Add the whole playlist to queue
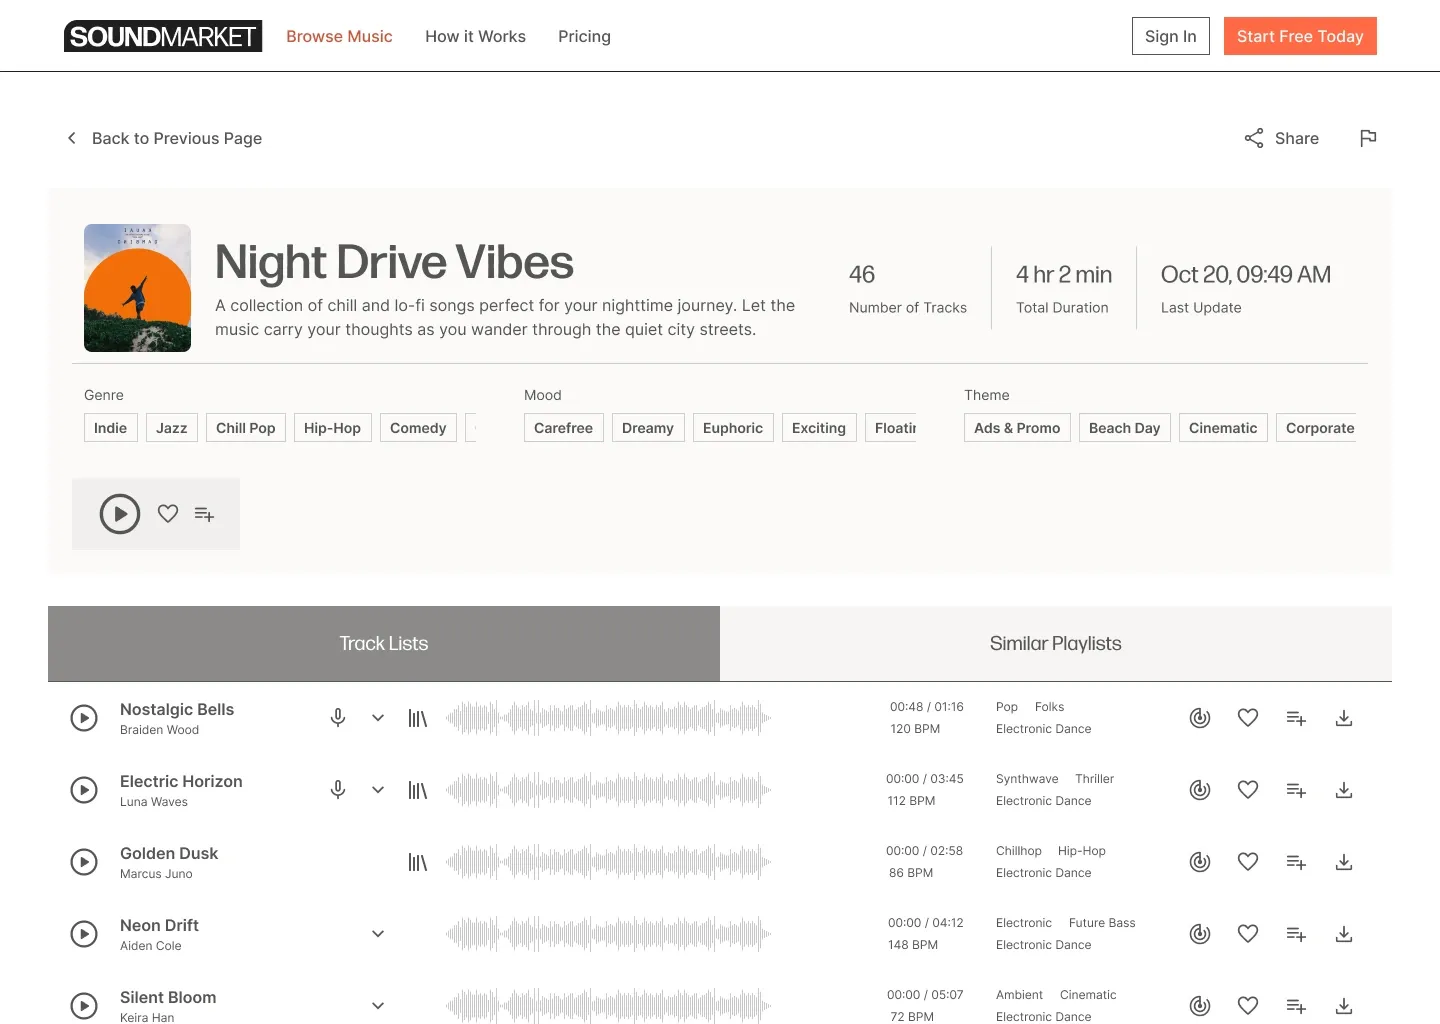This screenshot has height=1024, width=1440. (x=204, y=514)
